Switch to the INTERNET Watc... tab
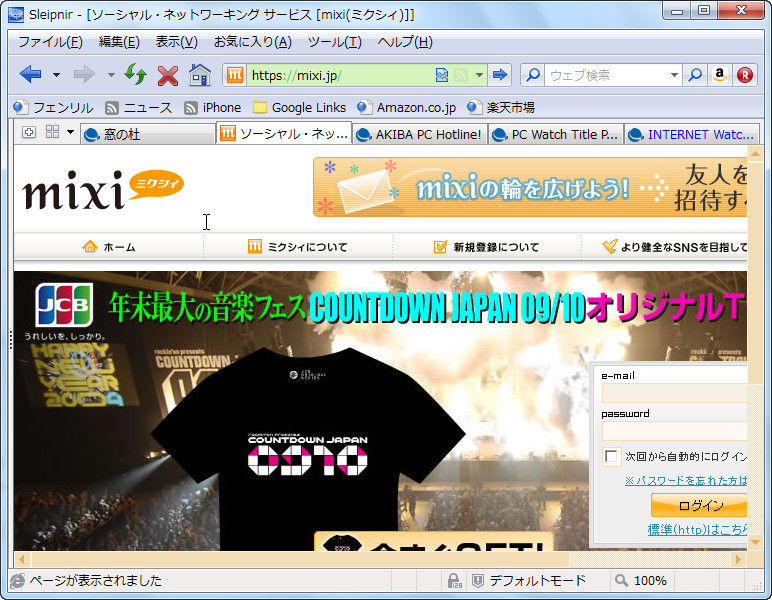 point(692,134)
